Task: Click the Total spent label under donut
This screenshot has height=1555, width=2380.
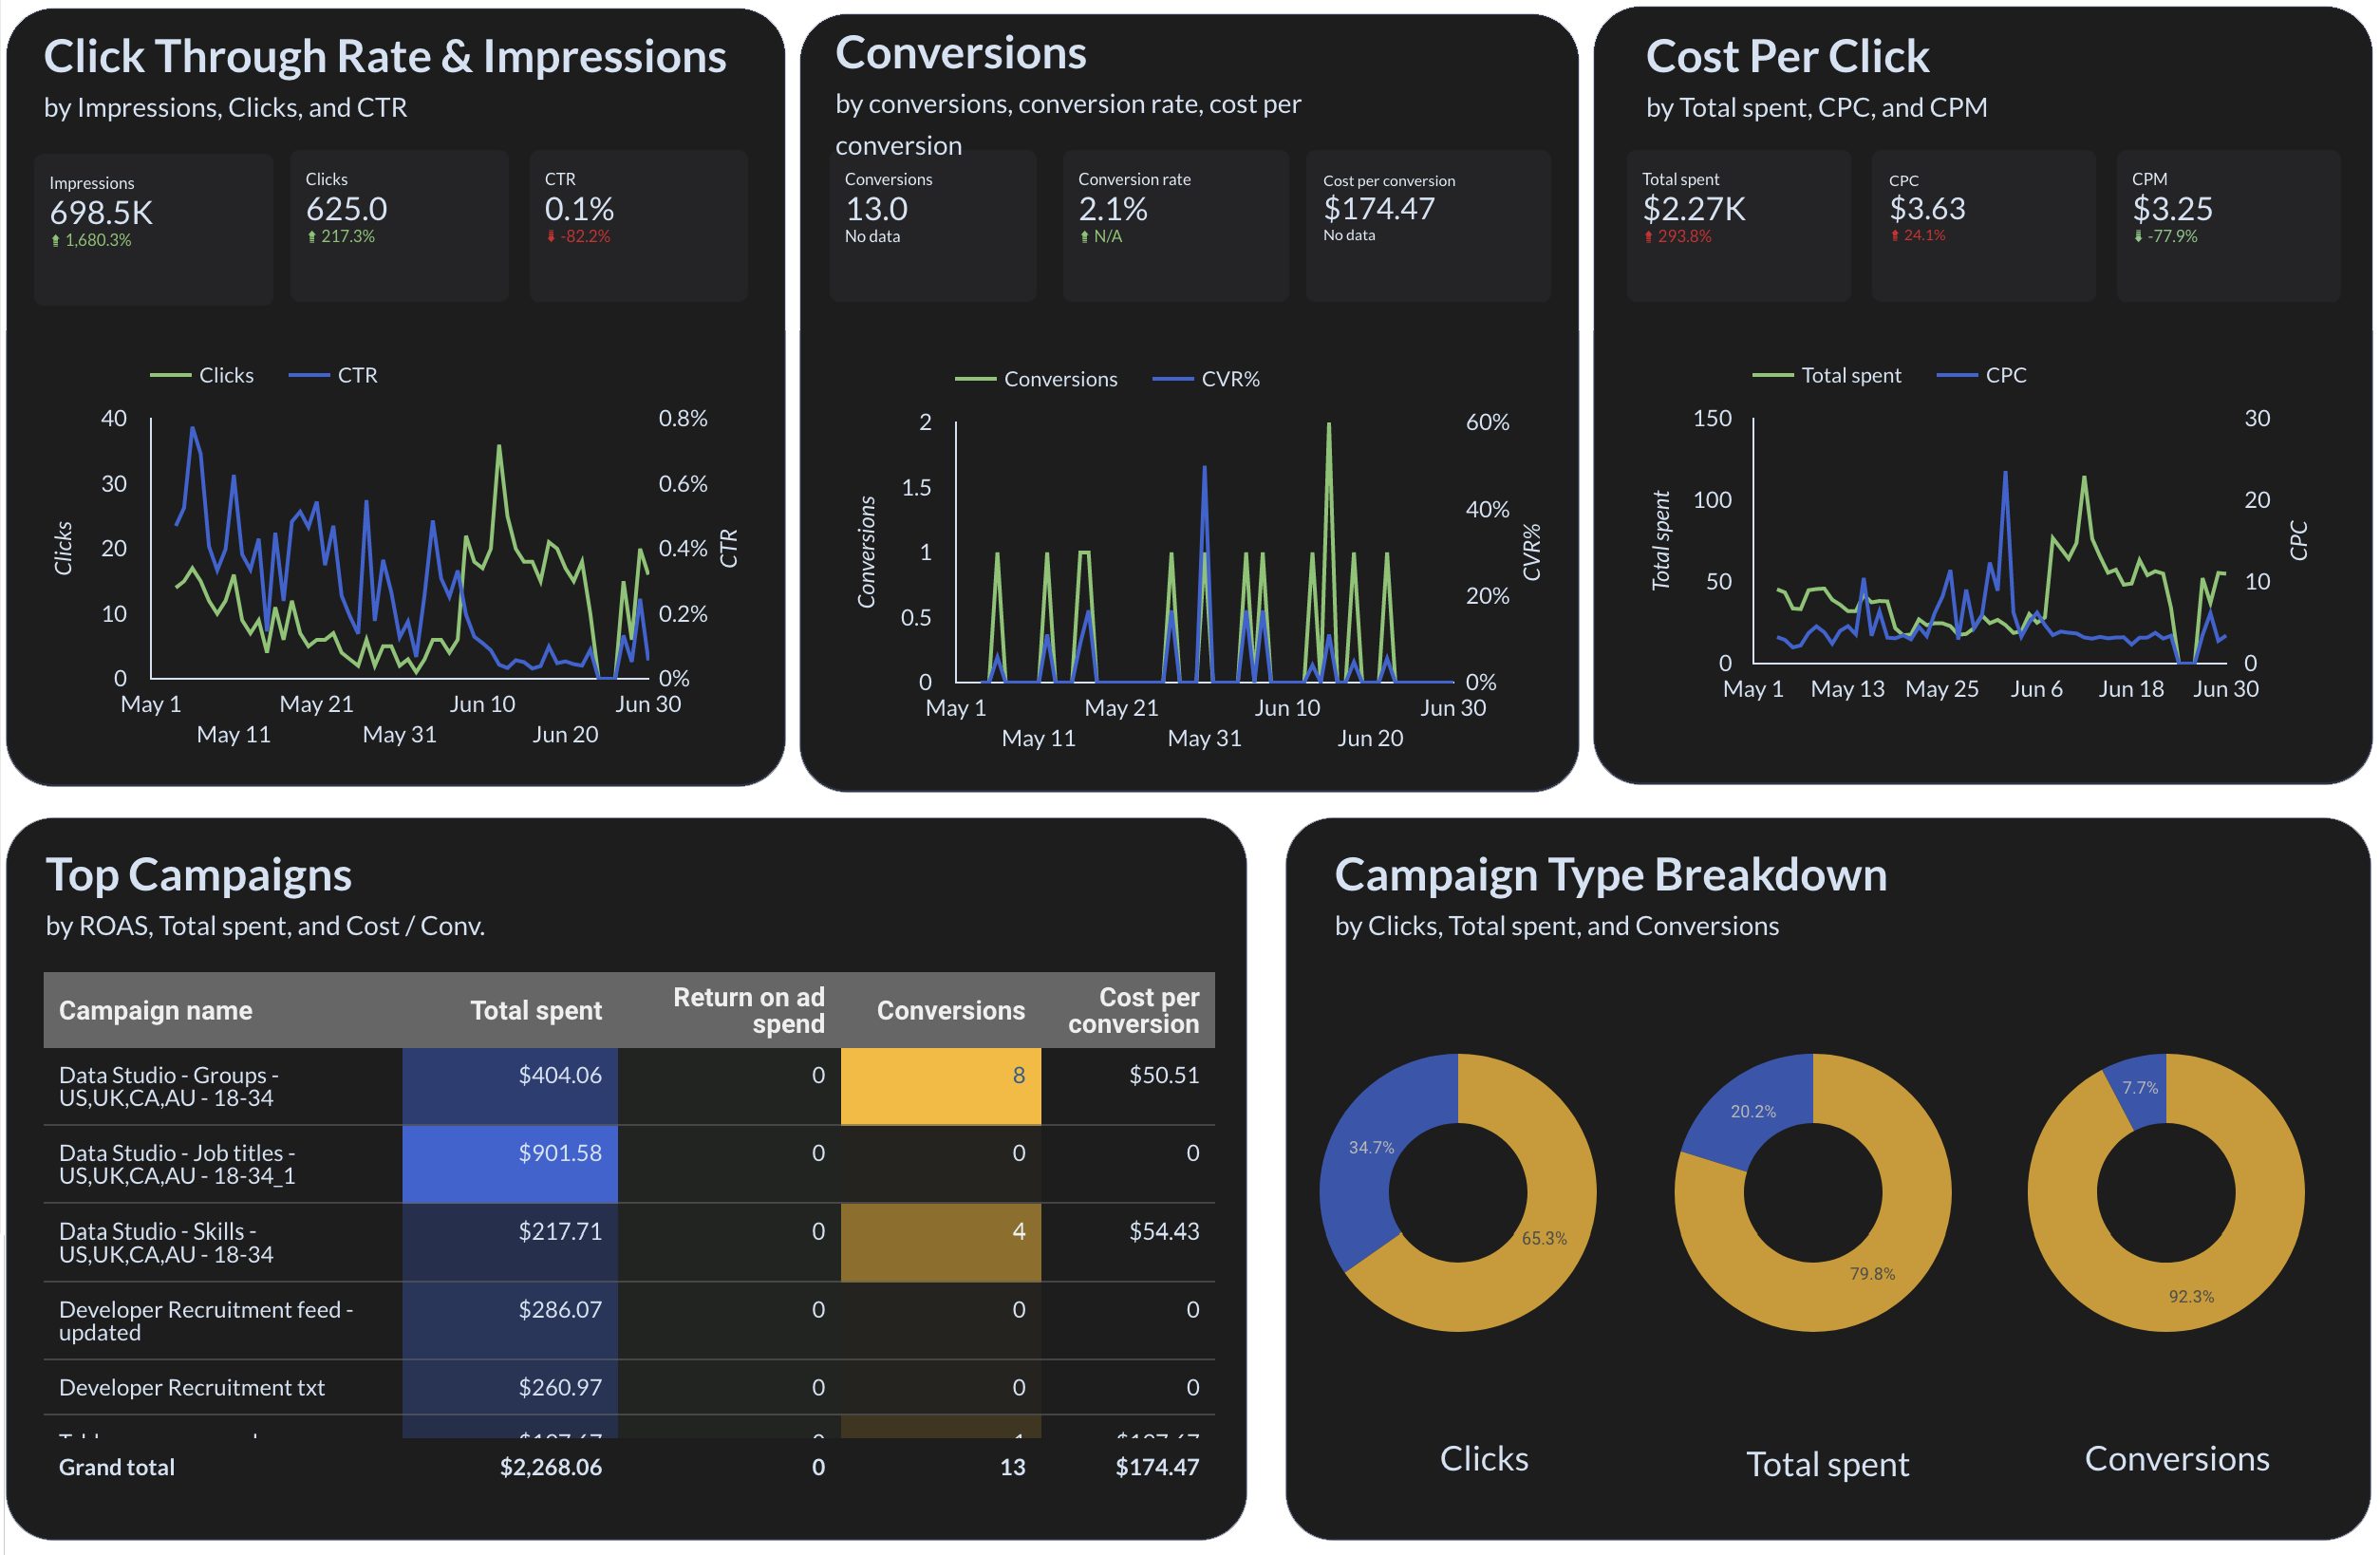Action: [x=1827, y=1465]
